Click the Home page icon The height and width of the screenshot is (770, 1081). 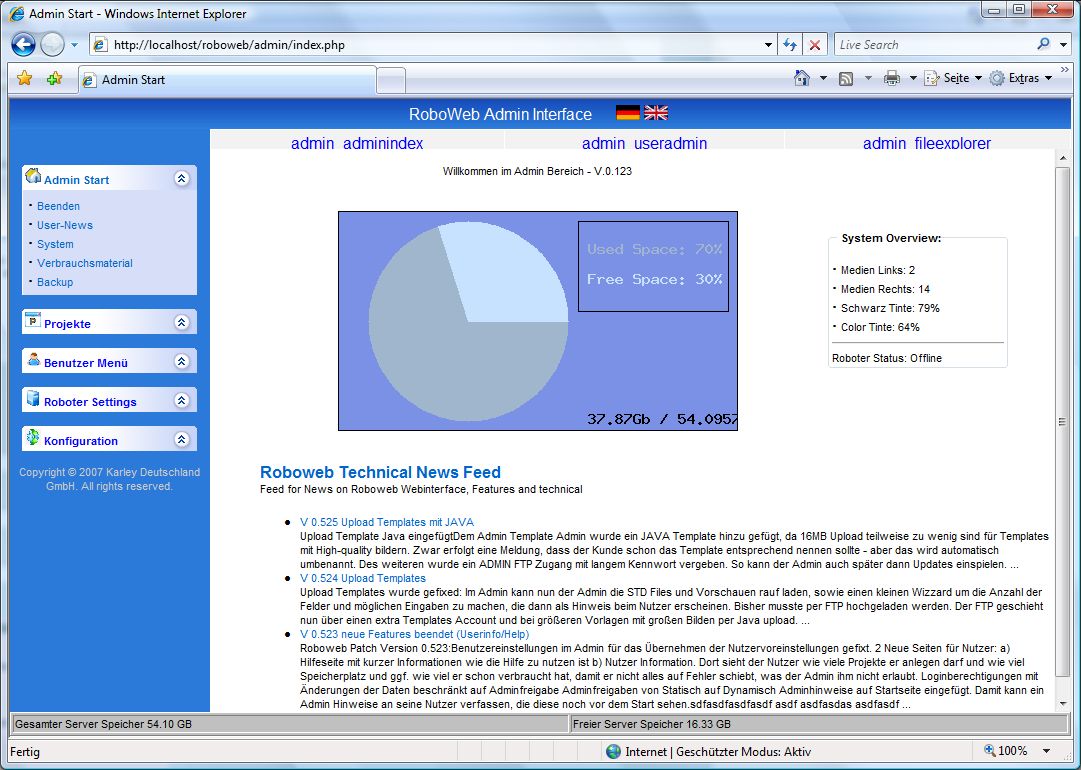(x=802, y=78)
